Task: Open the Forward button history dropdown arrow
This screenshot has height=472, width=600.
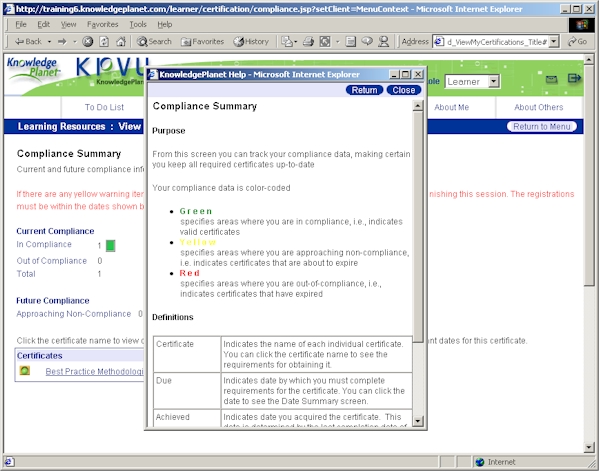Action: tap(75, 41)
